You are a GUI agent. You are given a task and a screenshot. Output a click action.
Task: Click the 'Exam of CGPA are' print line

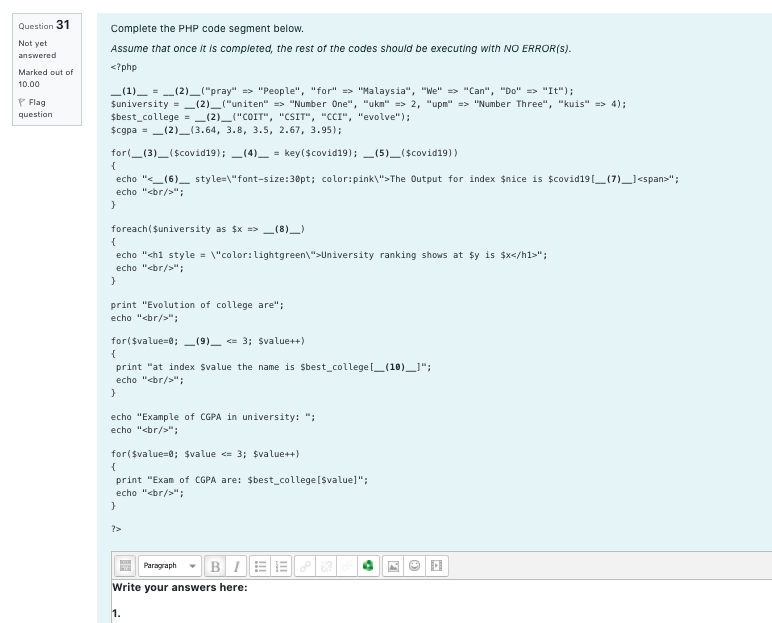click(242, 480)
